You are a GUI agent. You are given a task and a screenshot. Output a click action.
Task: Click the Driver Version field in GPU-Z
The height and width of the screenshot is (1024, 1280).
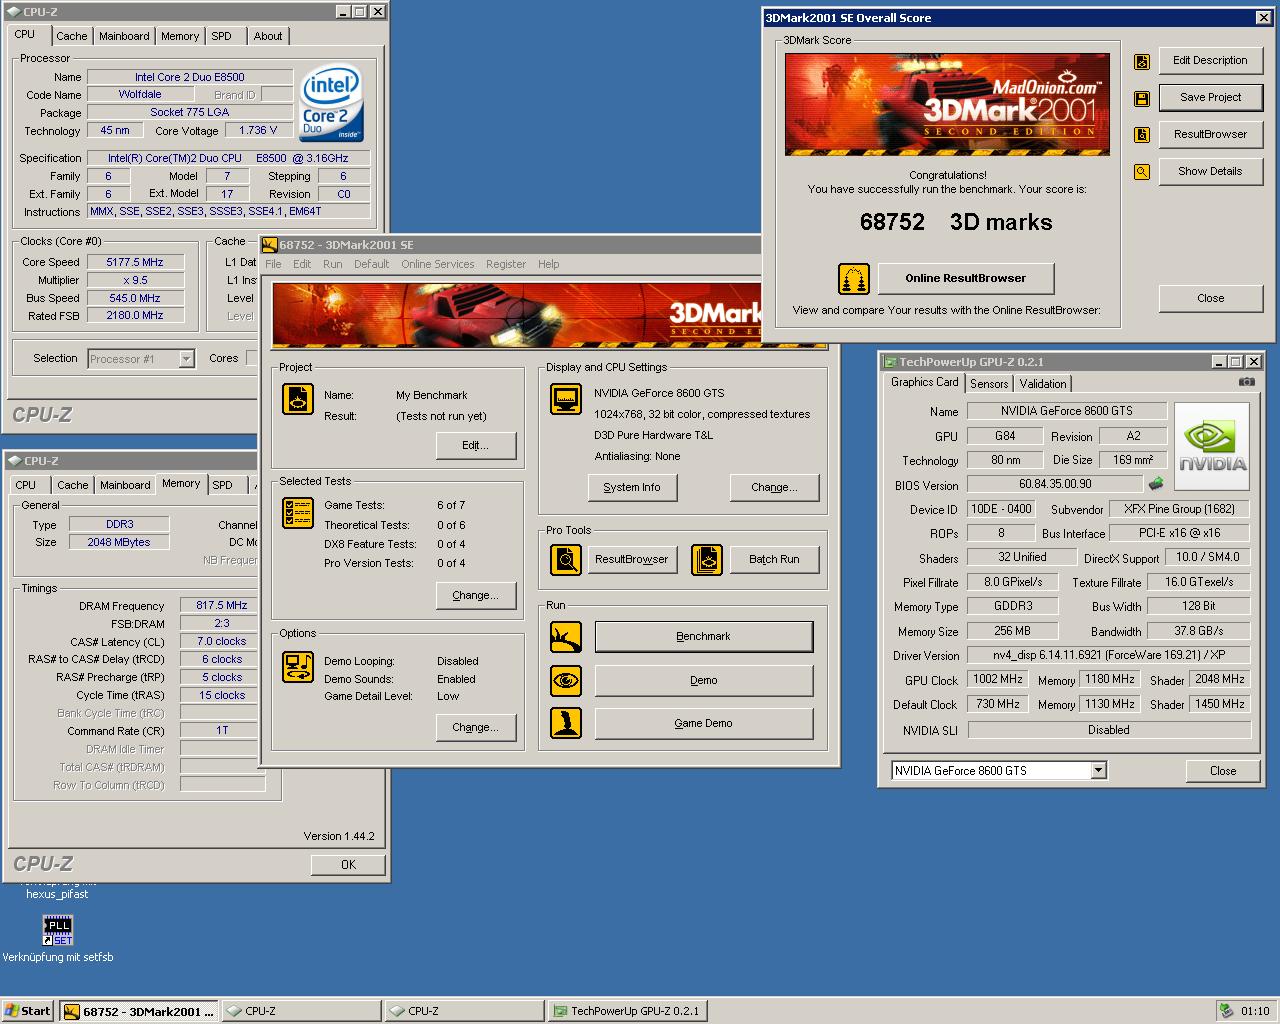coord(1109,655)
